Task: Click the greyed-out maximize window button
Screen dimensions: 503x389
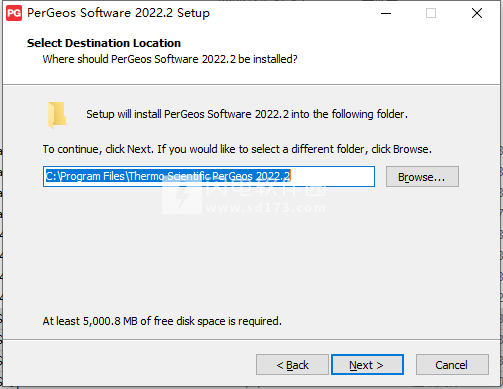Action: pos(431,13)
